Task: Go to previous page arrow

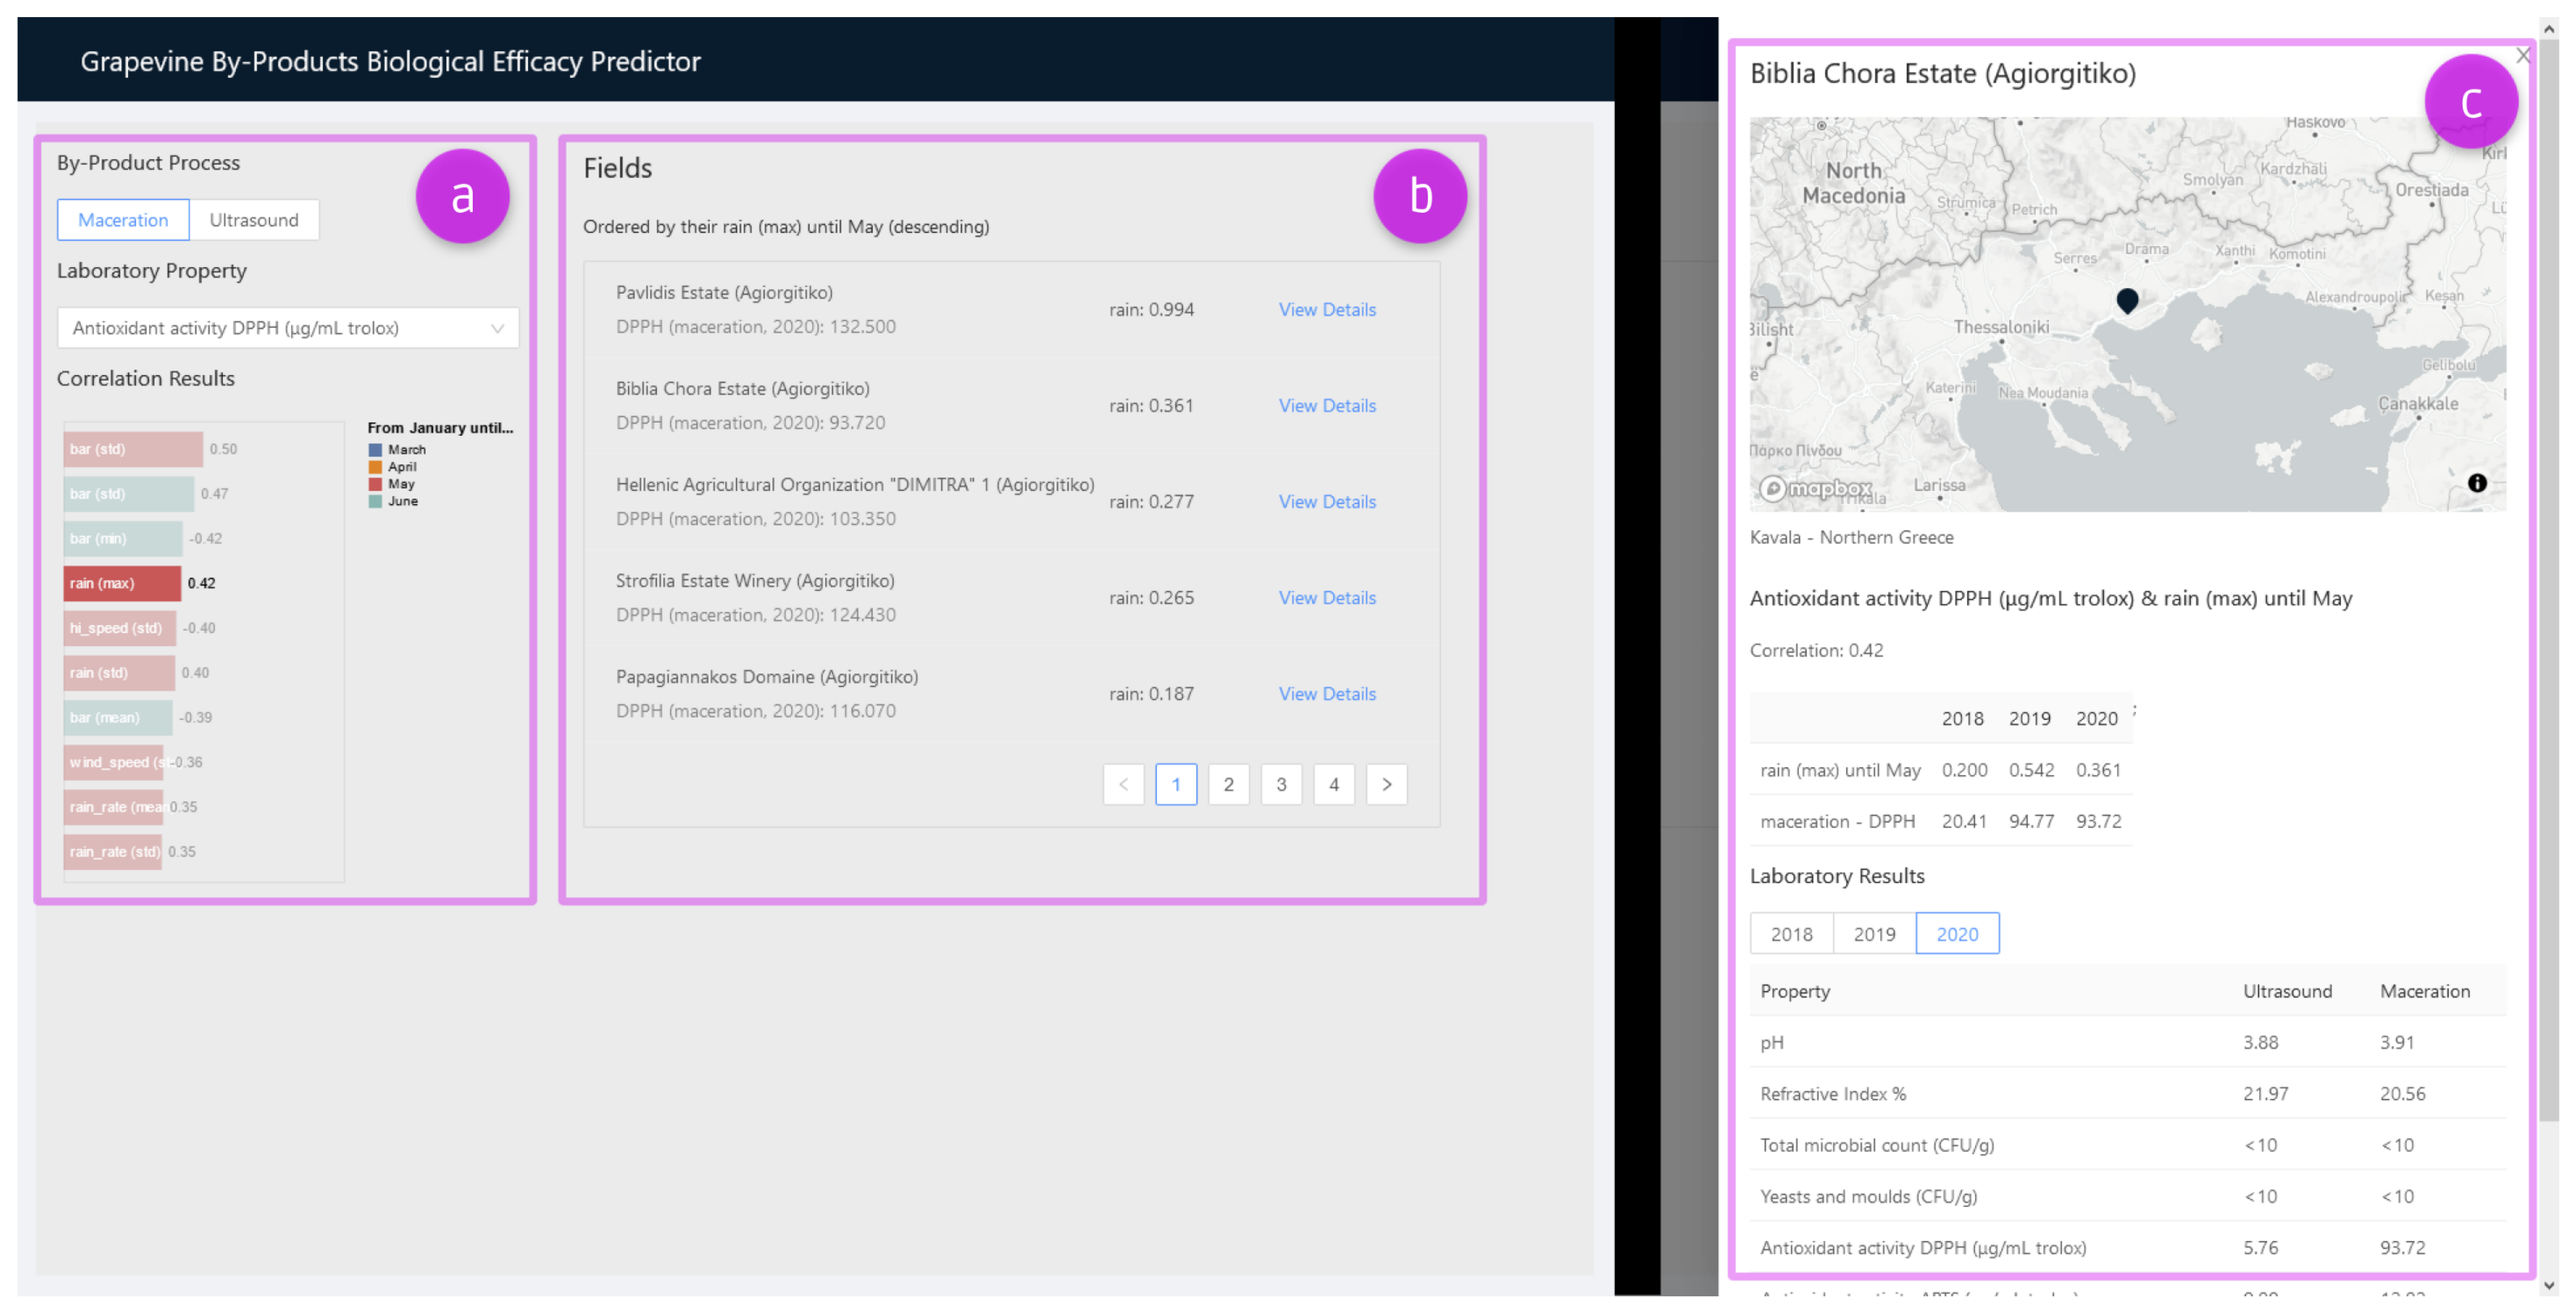Action: [1123, 784]
